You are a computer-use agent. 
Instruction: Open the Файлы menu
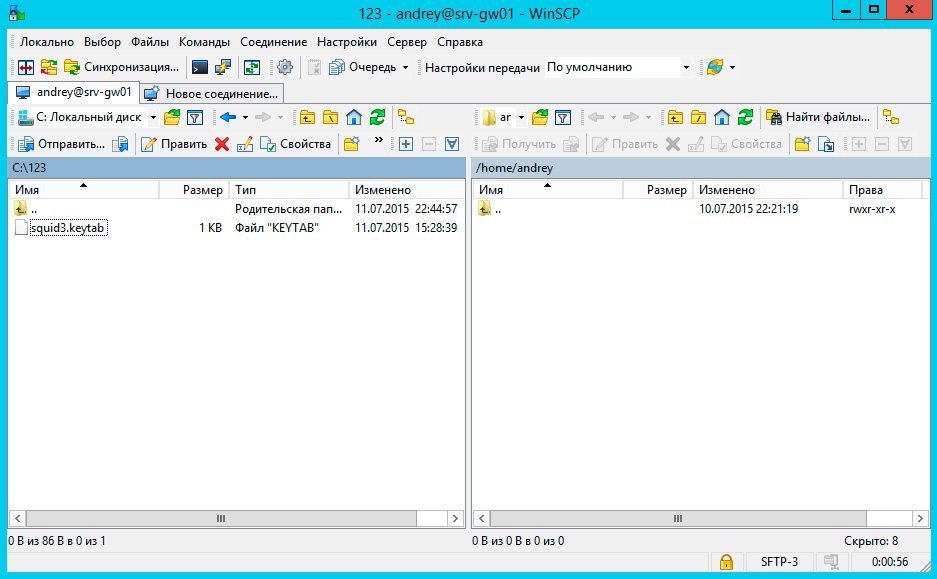tap(150, 42)
